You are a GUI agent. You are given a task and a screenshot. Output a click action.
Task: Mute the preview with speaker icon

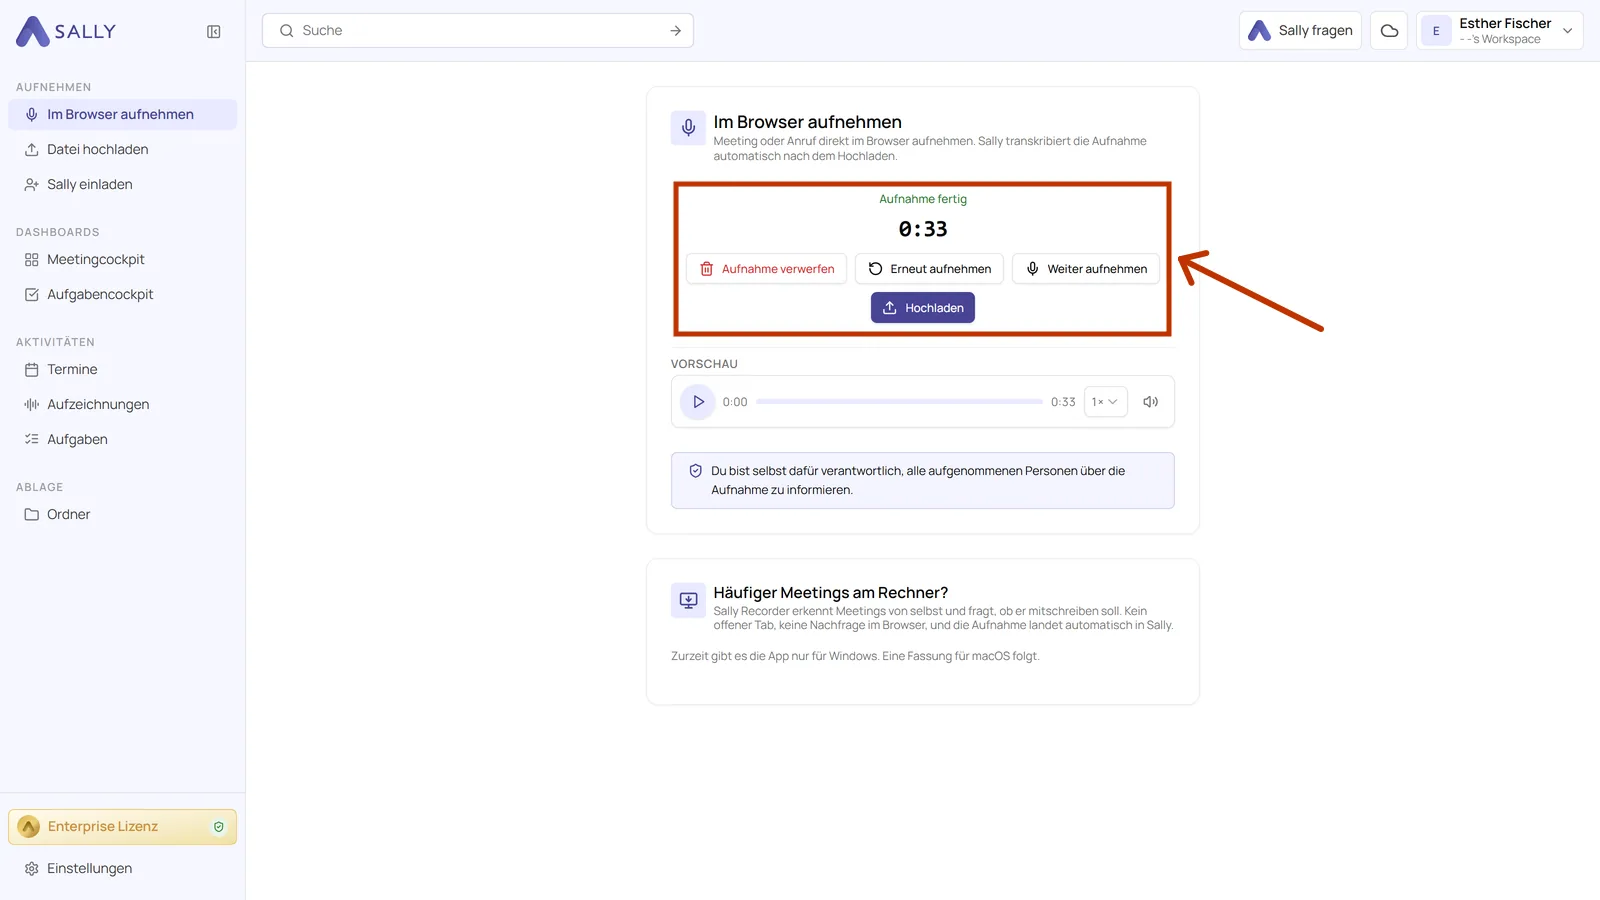tap(1151, 402)
